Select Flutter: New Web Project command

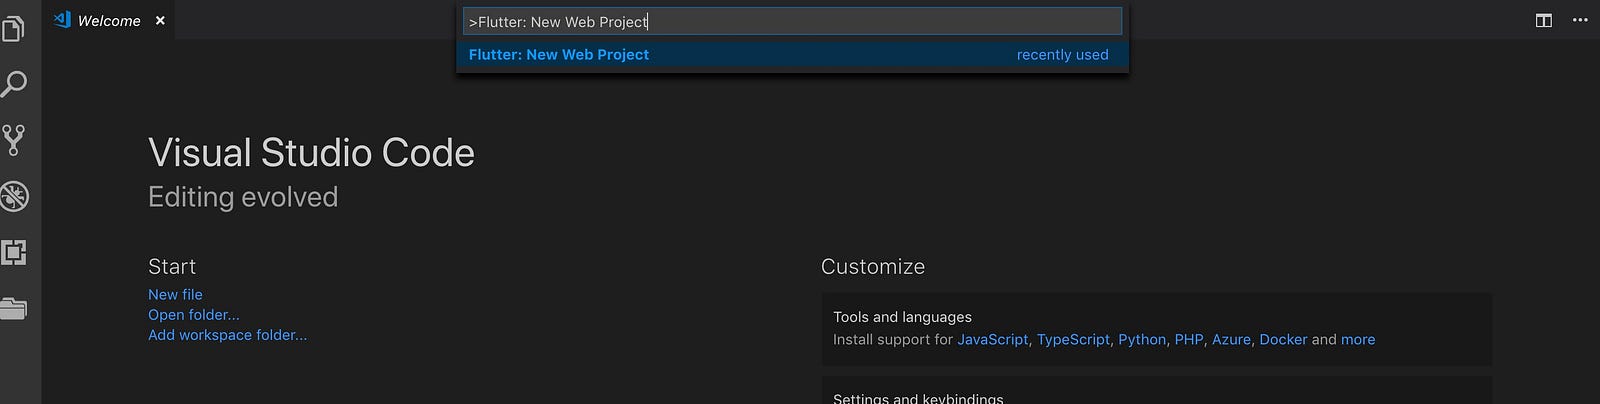click(792, 55)
